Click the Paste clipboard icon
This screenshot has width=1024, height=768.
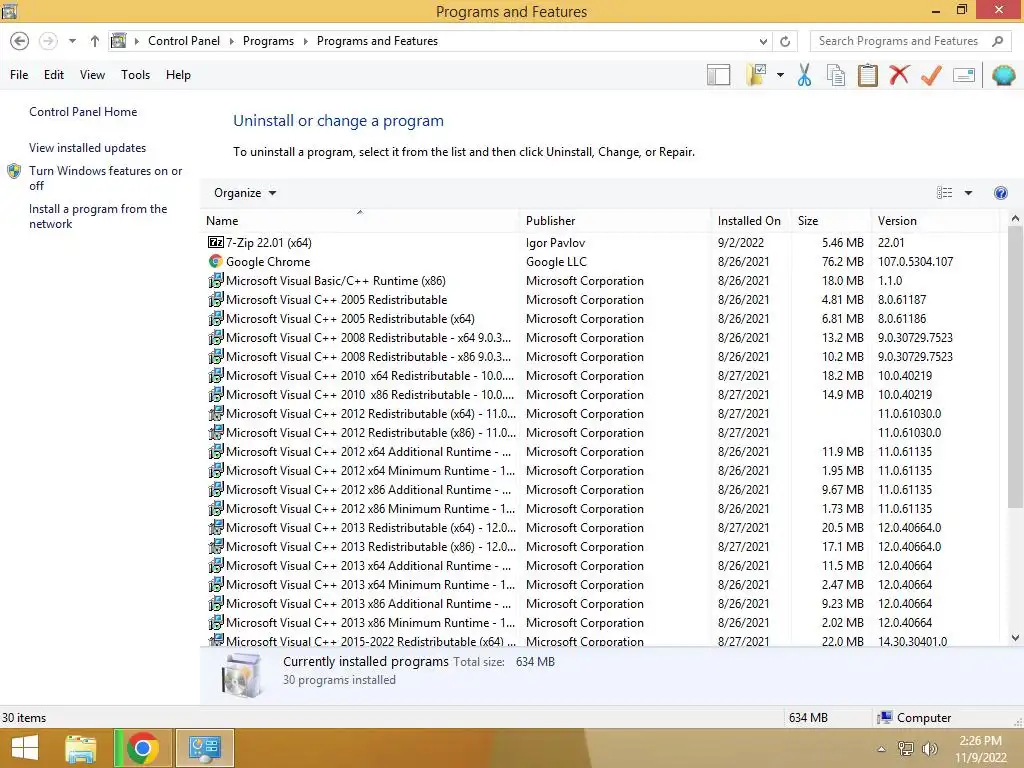868,75
